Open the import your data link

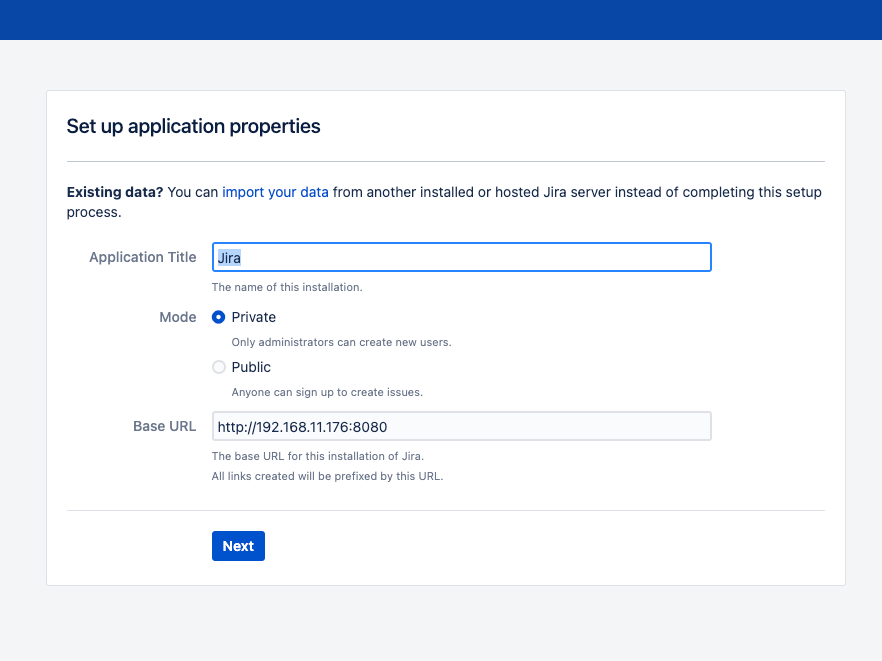point(275,192)
